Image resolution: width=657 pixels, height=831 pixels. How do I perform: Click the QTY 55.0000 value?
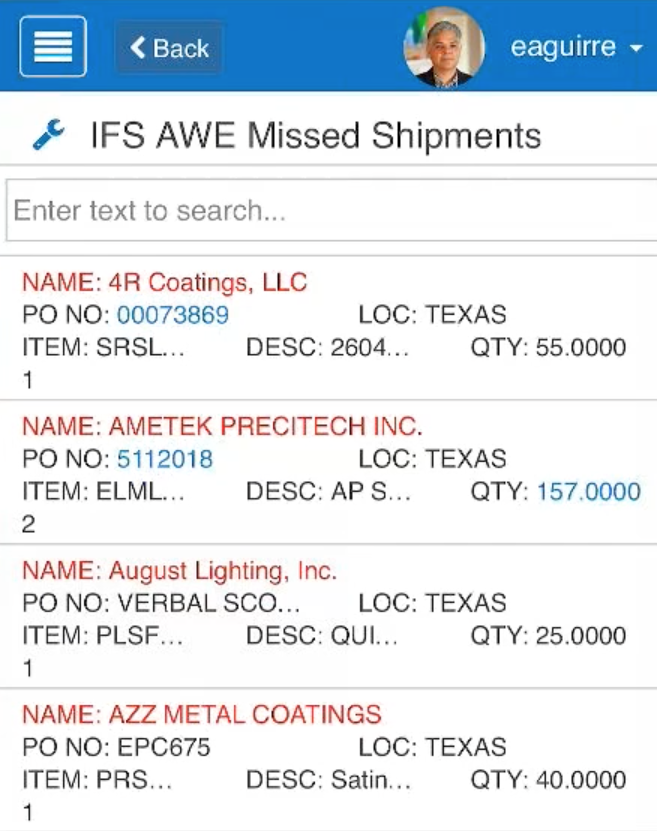coord(581,348)
